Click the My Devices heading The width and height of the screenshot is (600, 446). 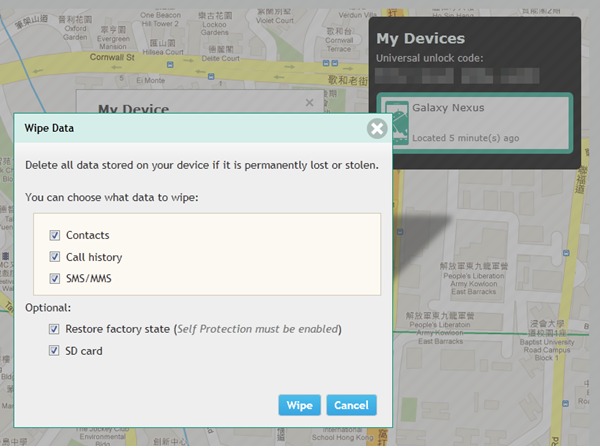point(421,39)
